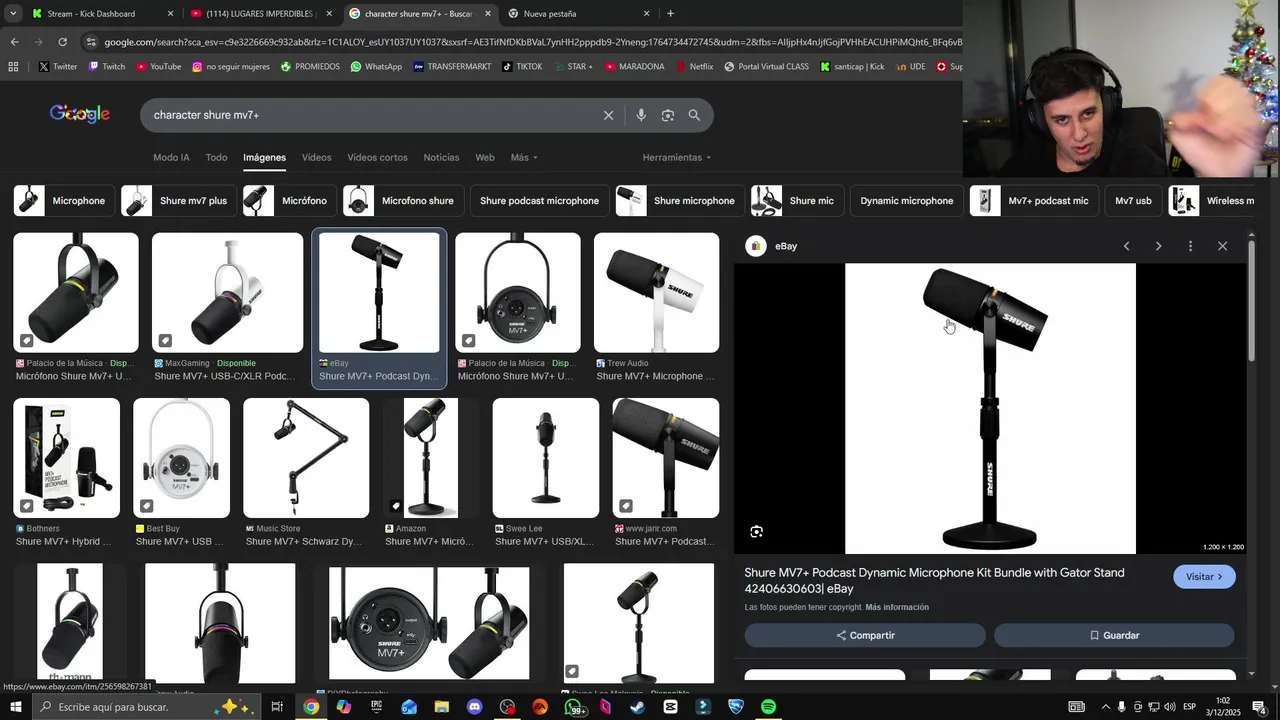Open Epic Games launcher from taskbar
The width and height of the screenshot is (1280, 720).
coord(376,707)
